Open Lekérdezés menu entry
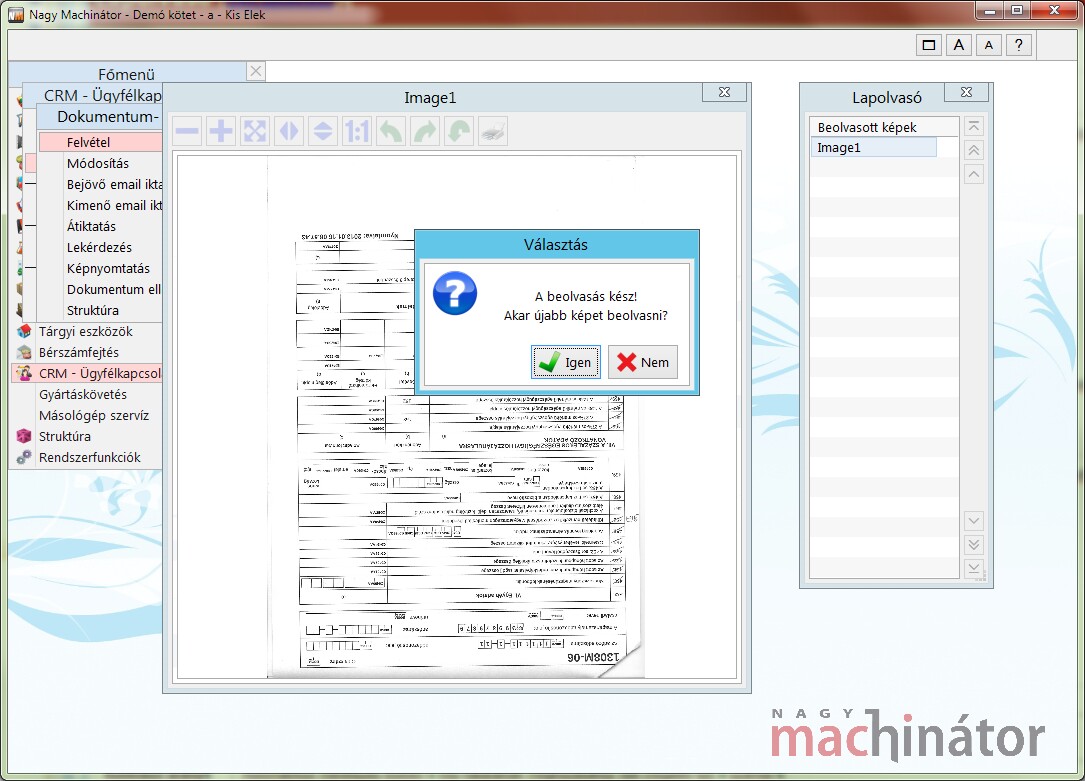This screenshot has height=781, width=1085. pos(99,247)
